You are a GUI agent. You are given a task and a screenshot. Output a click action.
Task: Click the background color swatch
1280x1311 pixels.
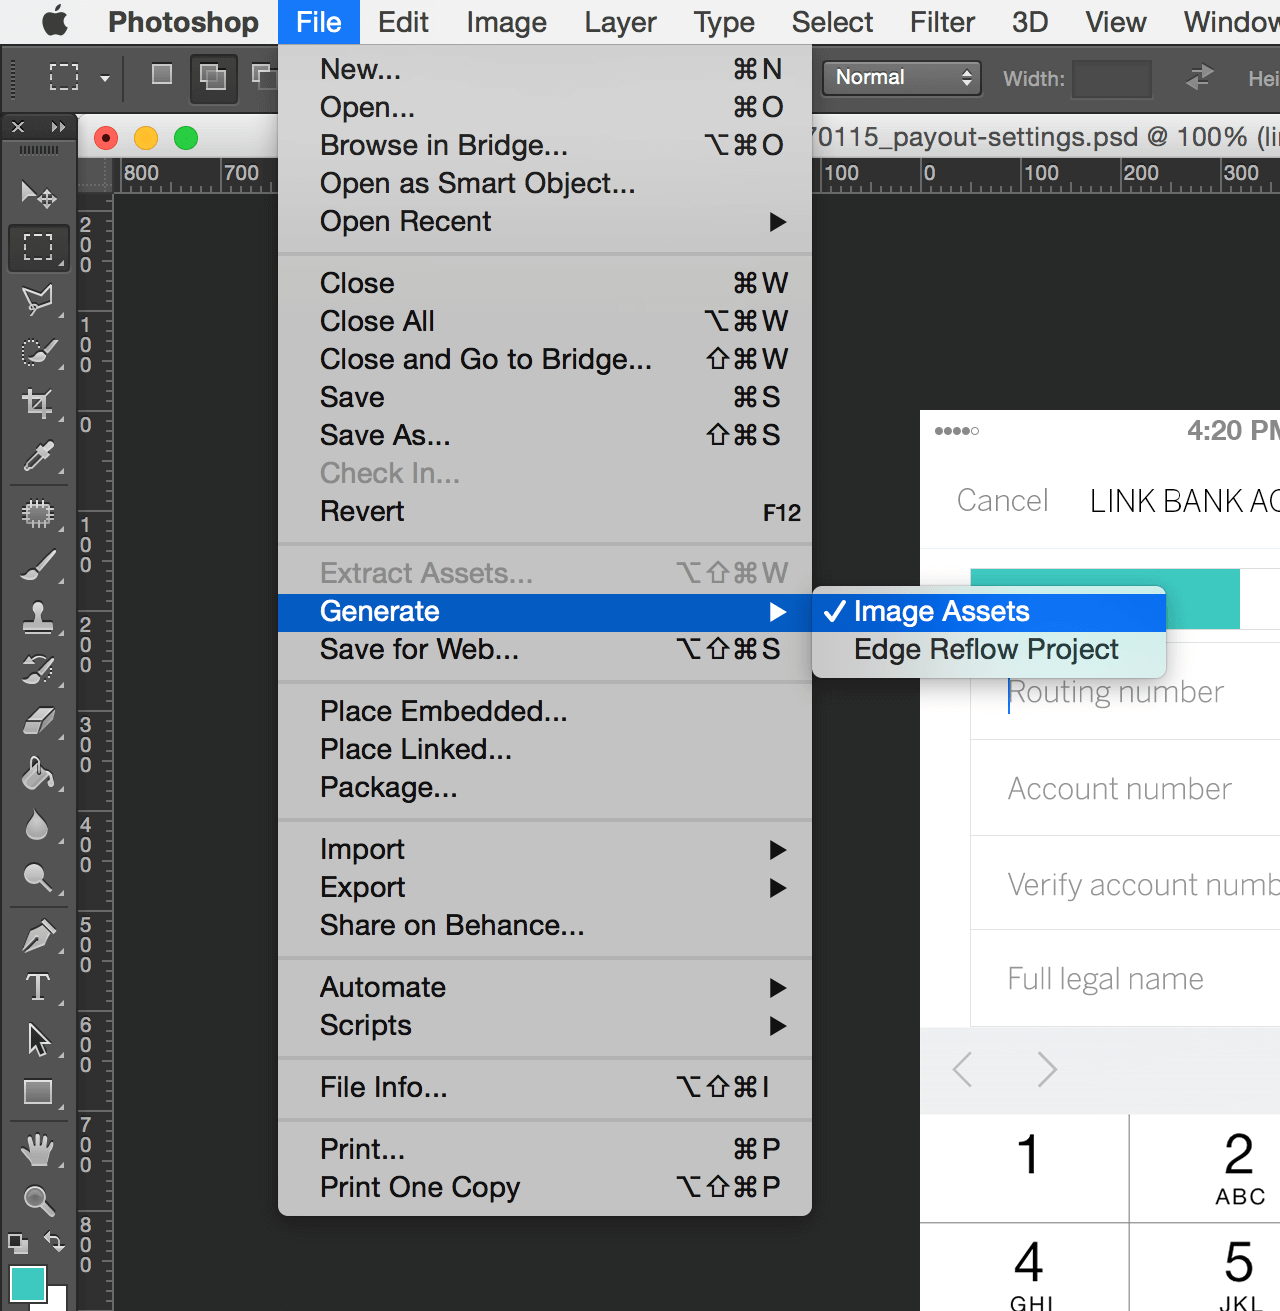[x=57, y=1298]
